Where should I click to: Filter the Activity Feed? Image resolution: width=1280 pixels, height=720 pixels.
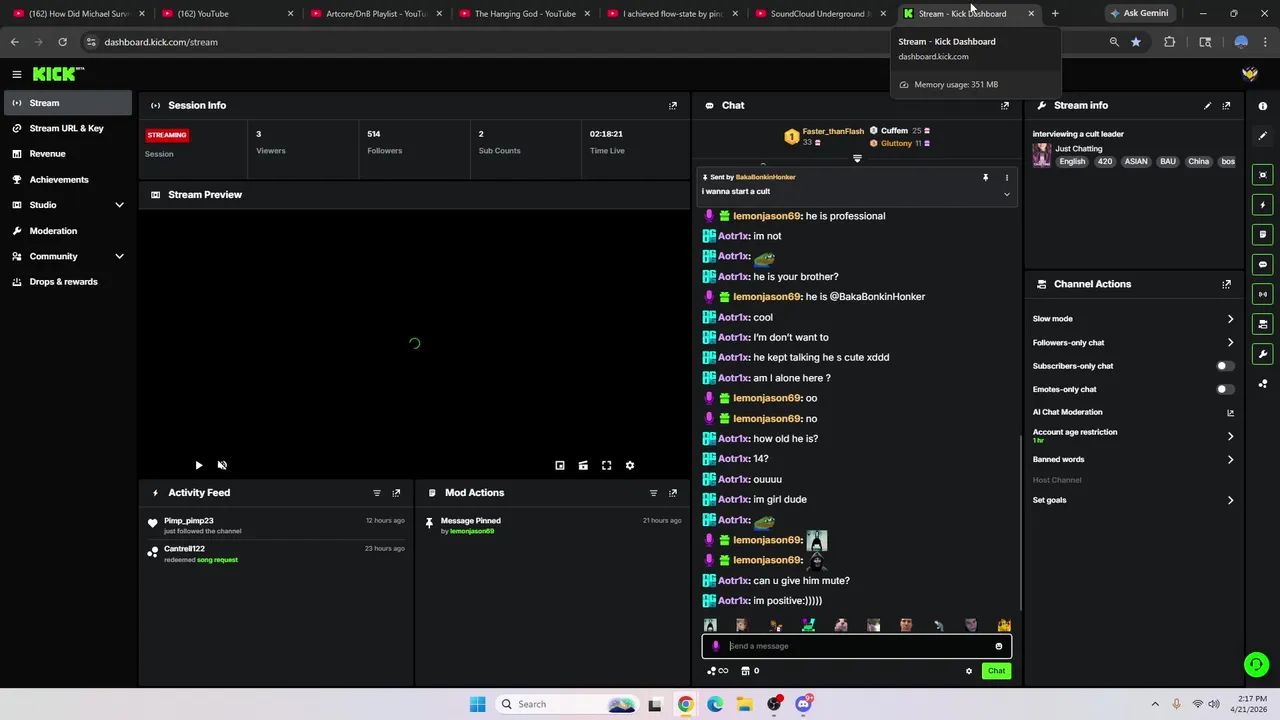[x=377, y=493]
